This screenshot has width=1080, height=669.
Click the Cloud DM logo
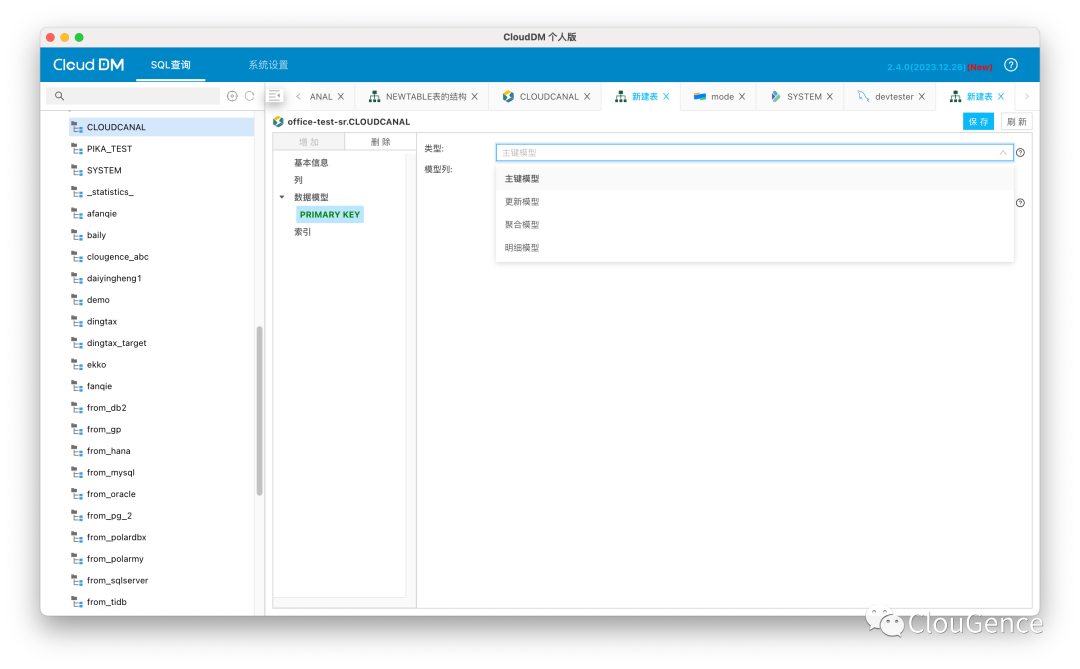tap(89, 65)
